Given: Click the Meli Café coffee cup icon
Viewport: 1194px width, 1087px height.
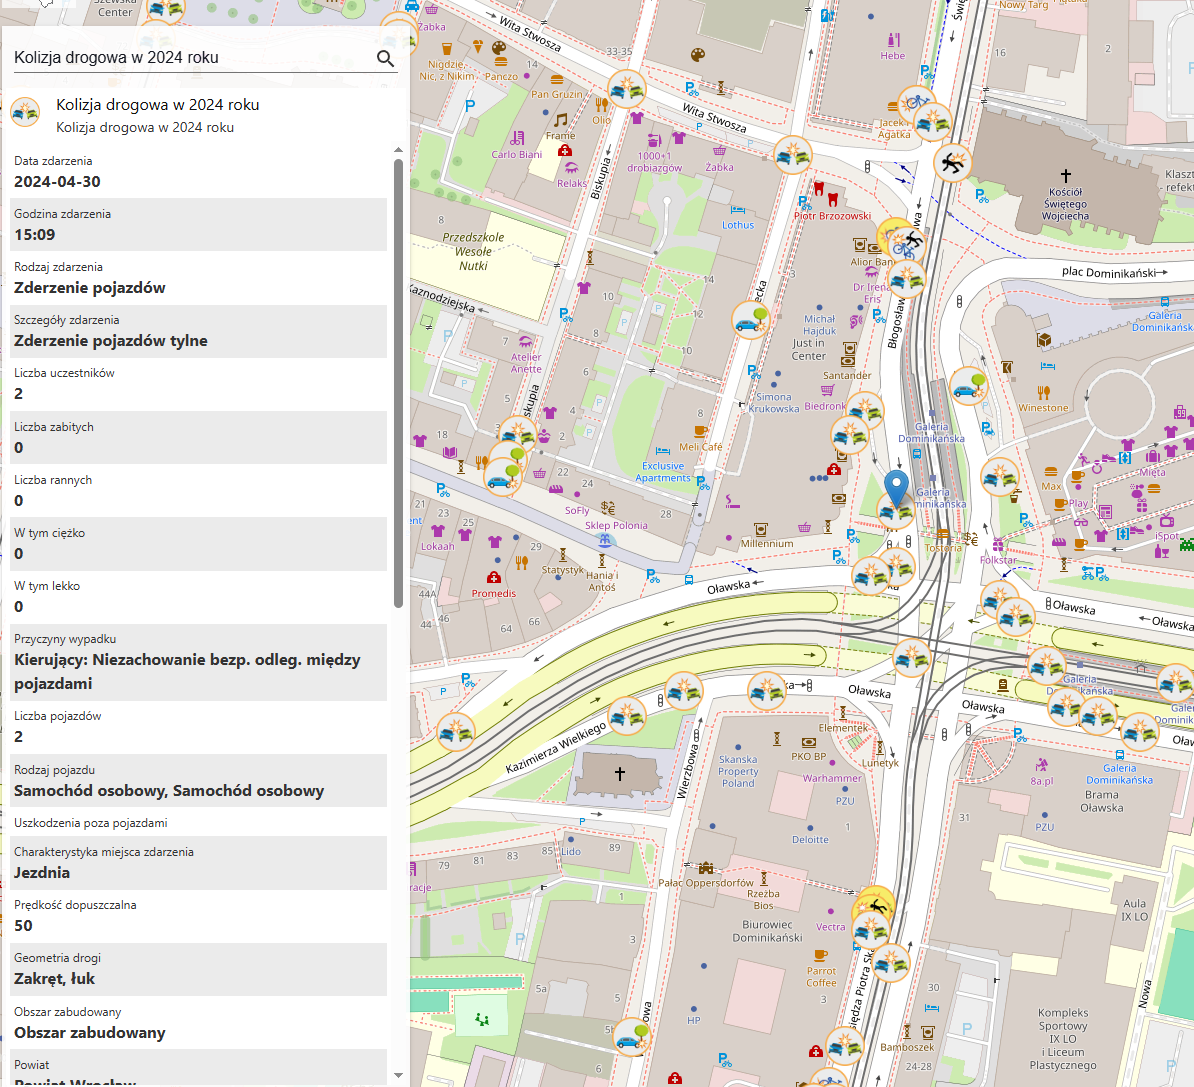Looking at the screenshot, I should [700, 432].
